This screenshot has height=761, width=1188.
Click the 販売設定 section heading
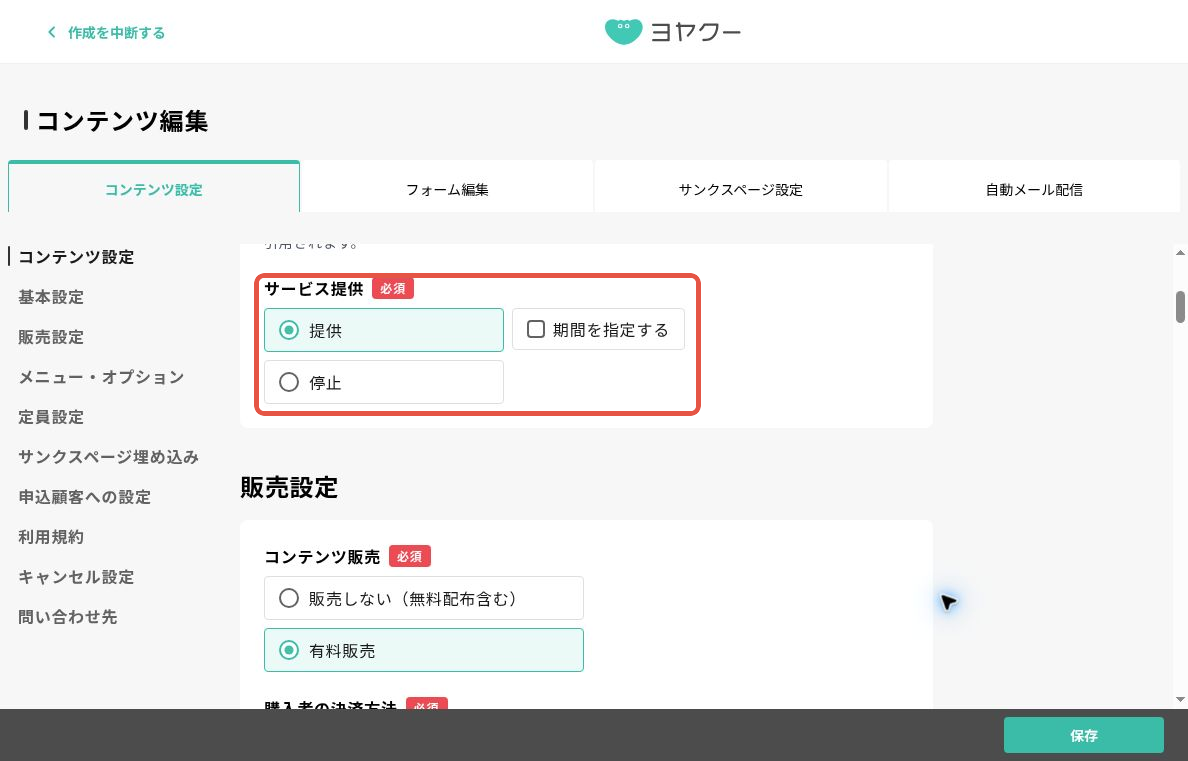289,487
